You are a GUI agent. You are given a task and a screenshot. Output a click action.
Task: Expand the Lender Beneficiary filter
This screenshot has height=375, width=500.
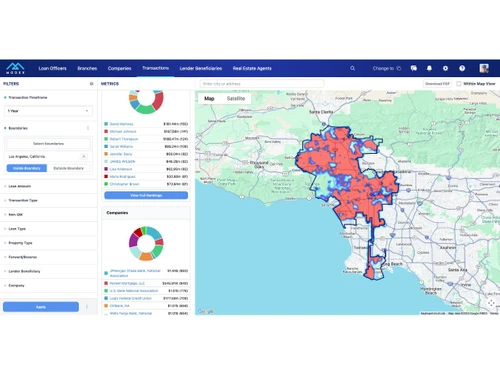point(49,271)
